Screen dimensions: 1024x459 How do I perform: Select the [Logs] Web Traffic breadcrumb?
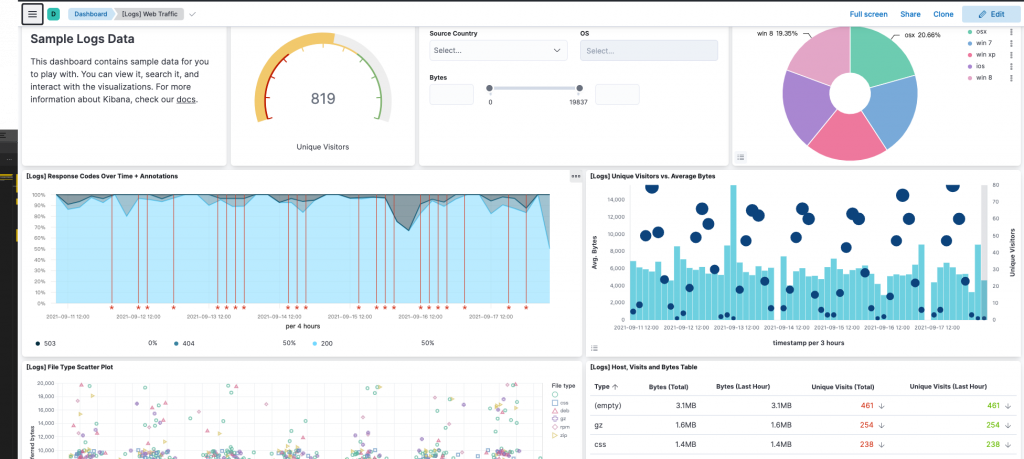pyautogui.click(x=152, y=14)
